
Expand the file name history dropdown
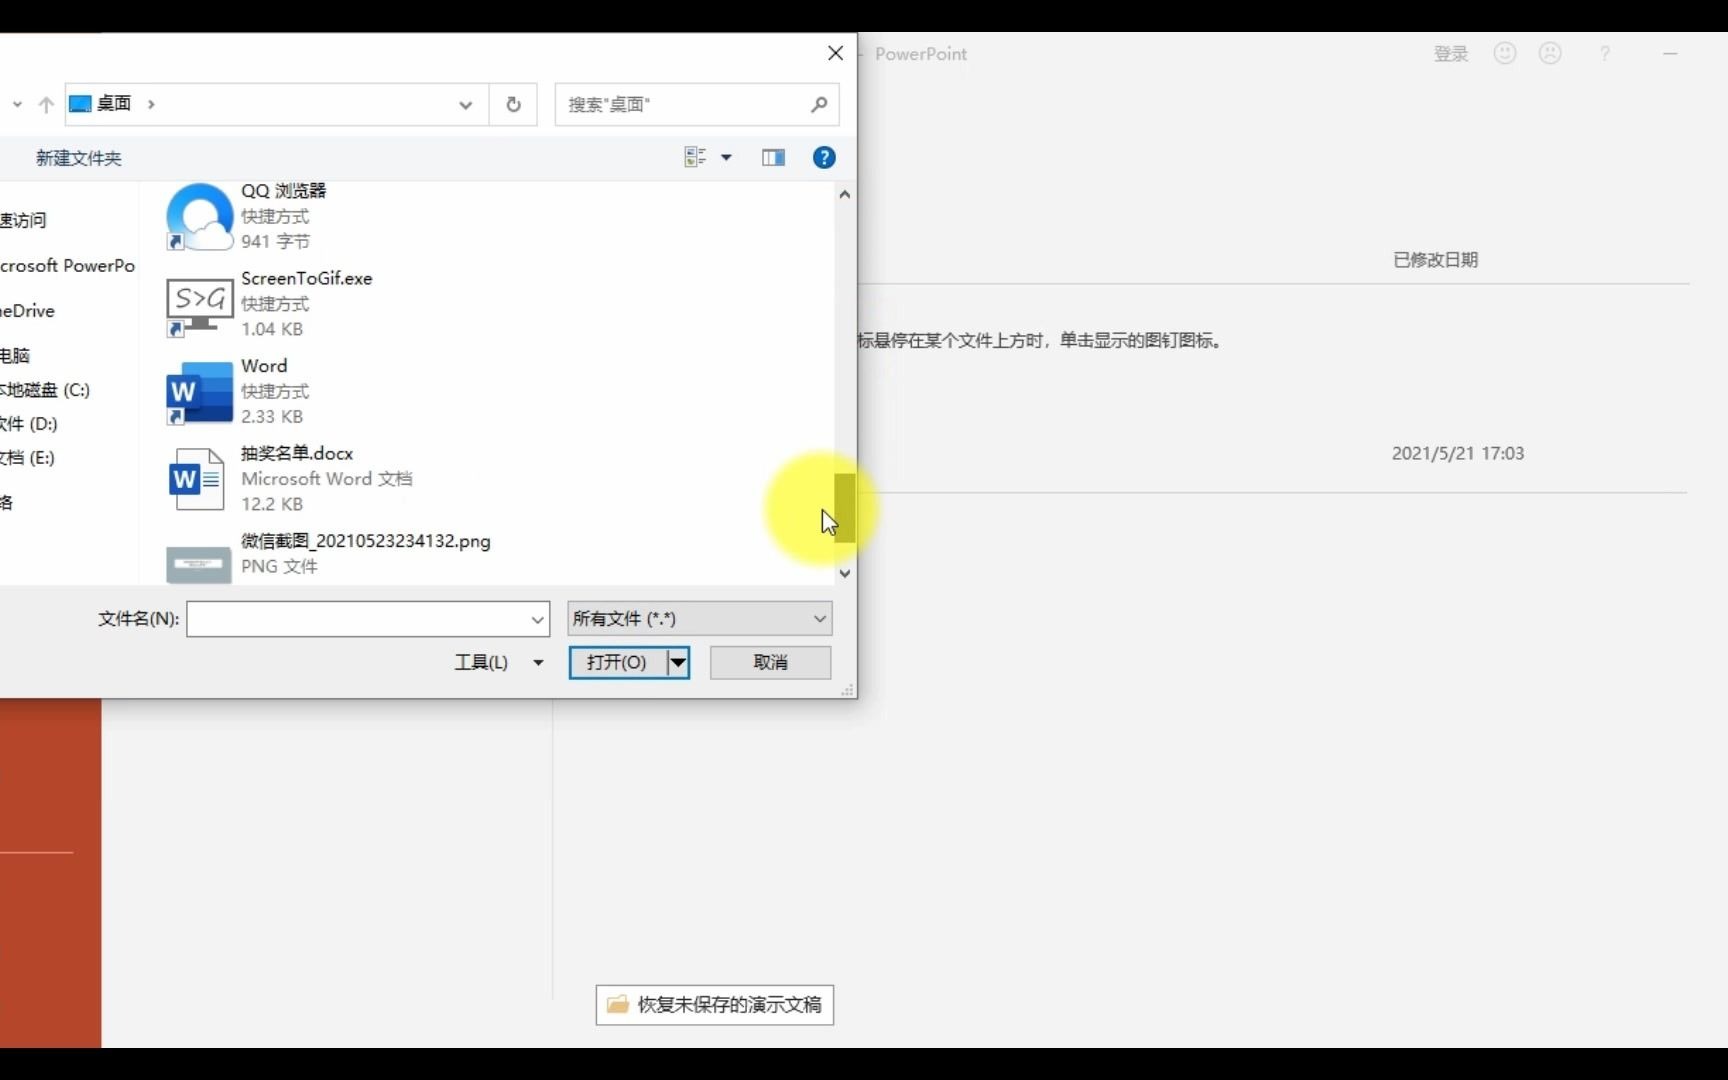click(x=537, y=619)
